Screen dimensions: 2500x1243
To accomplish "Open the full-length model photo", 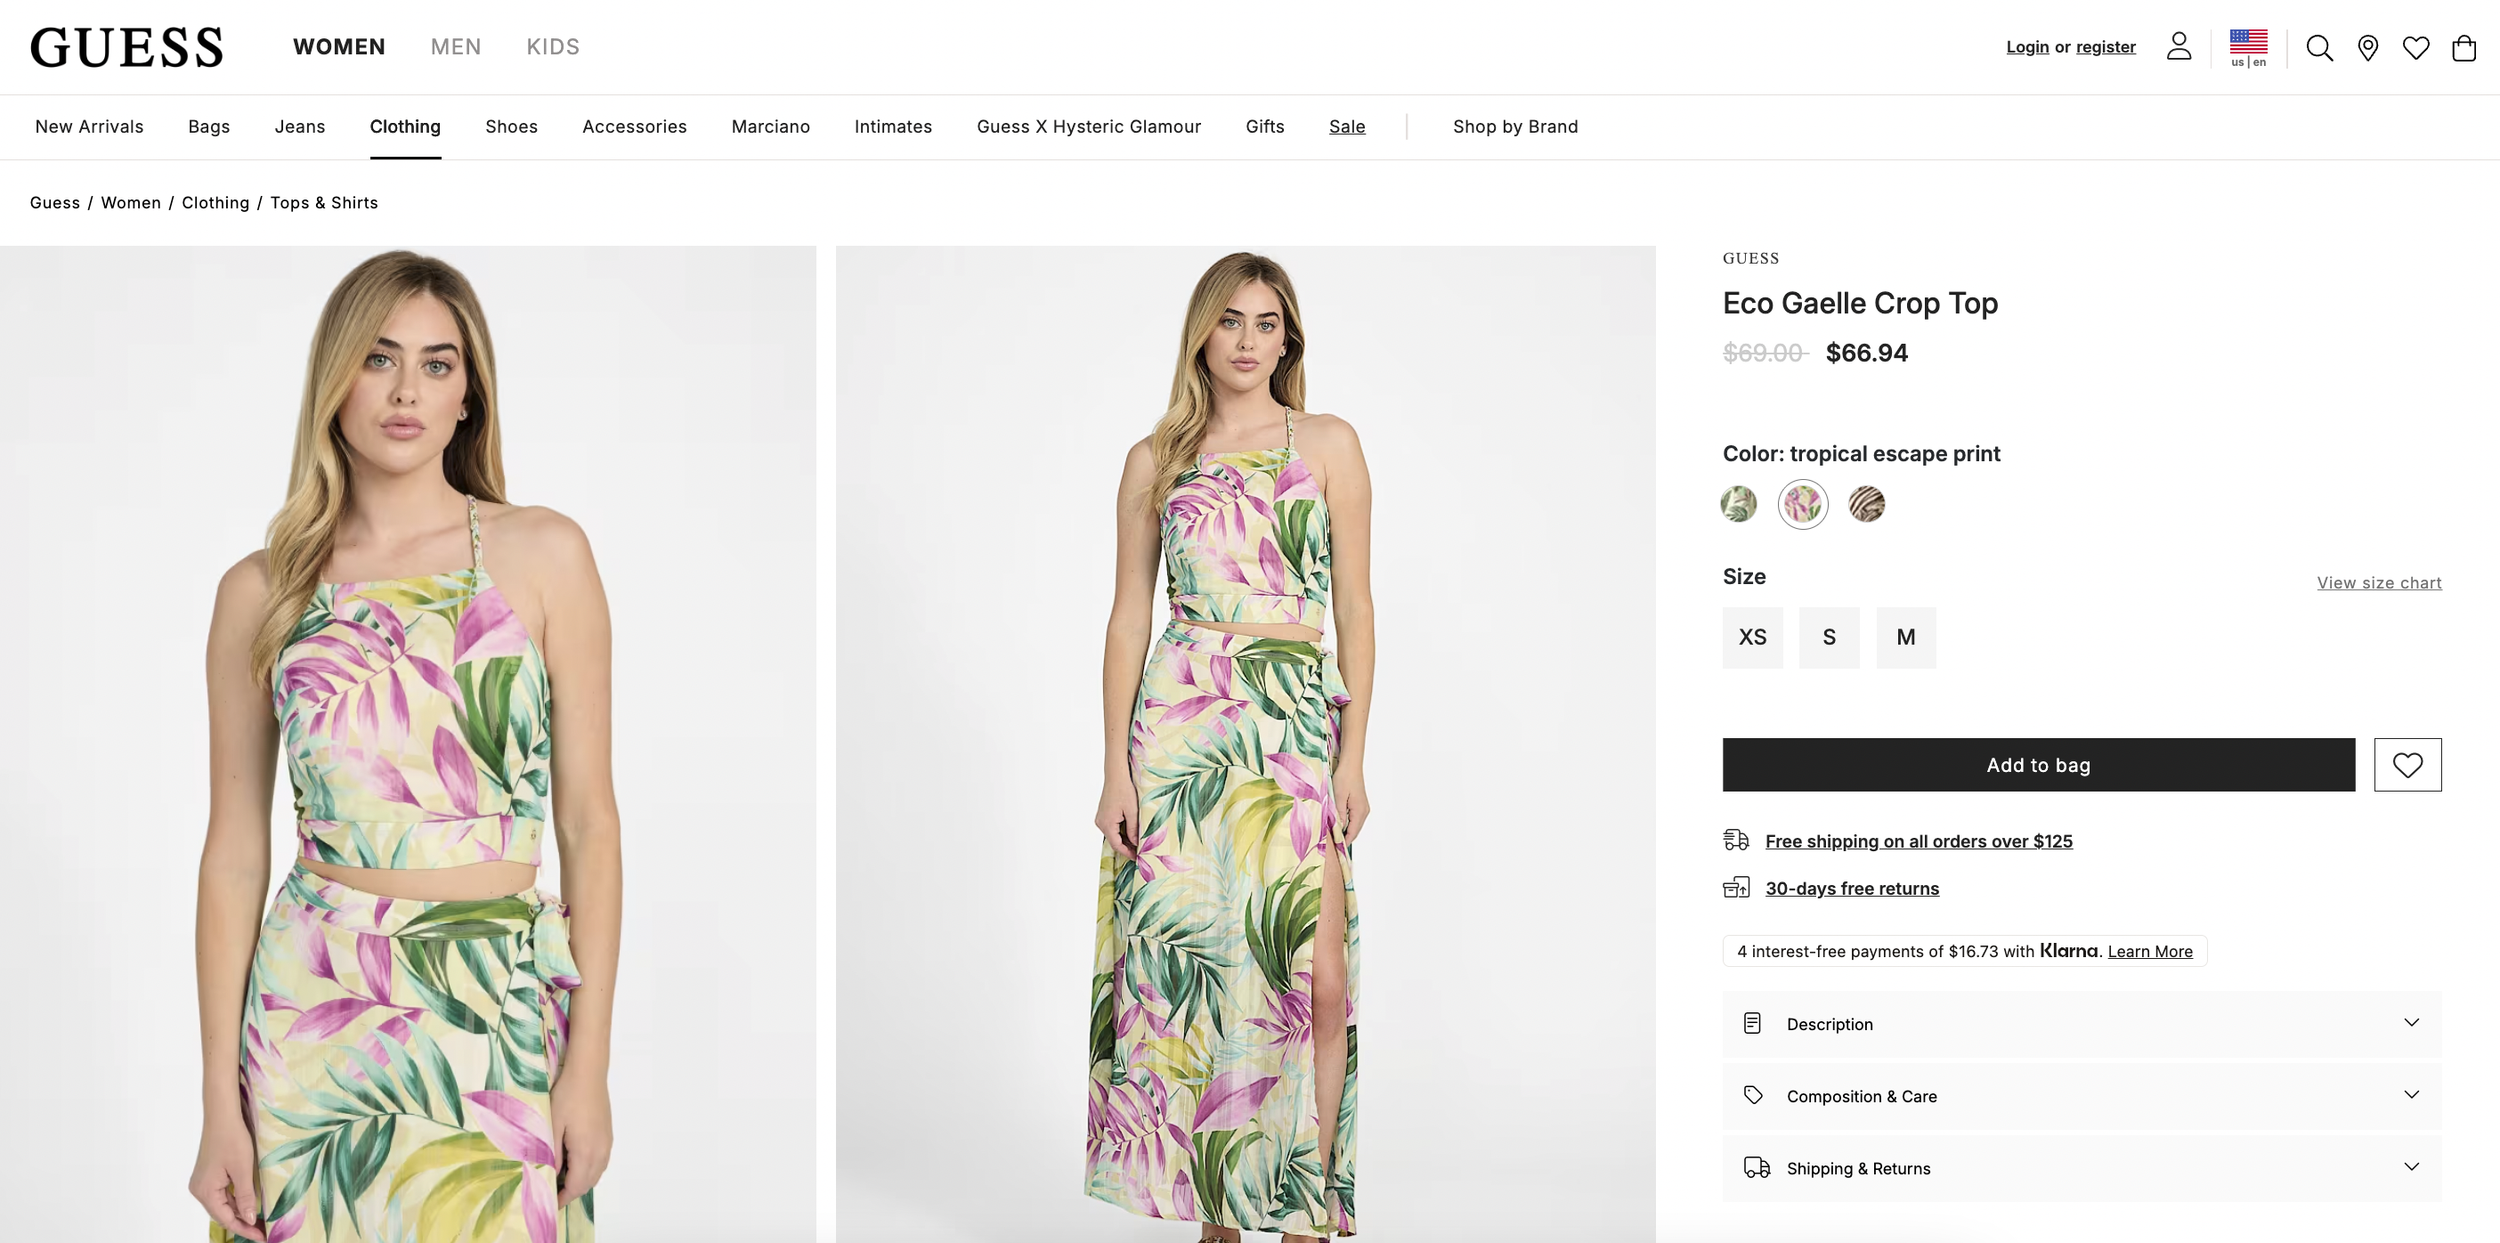I will pos(1245,744).
